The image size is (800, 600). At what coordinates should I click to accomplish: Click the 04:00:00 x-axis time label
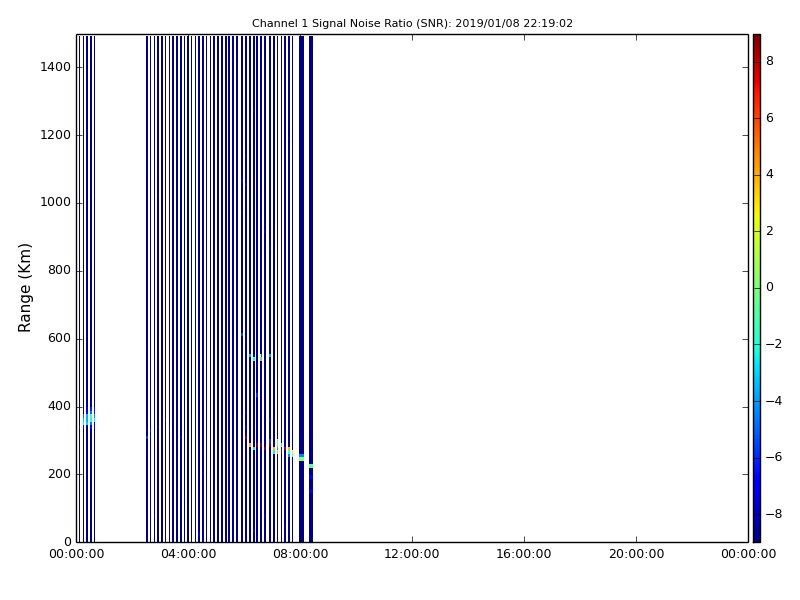coord(189,554)
